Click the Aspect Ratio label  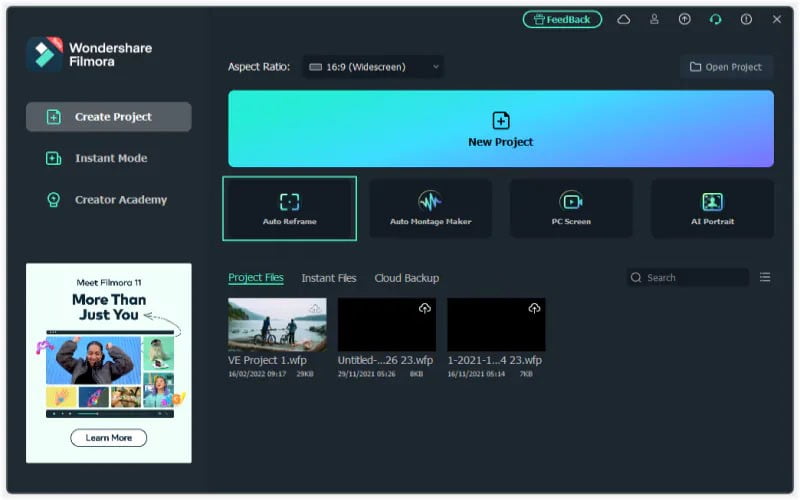point(259,67)
